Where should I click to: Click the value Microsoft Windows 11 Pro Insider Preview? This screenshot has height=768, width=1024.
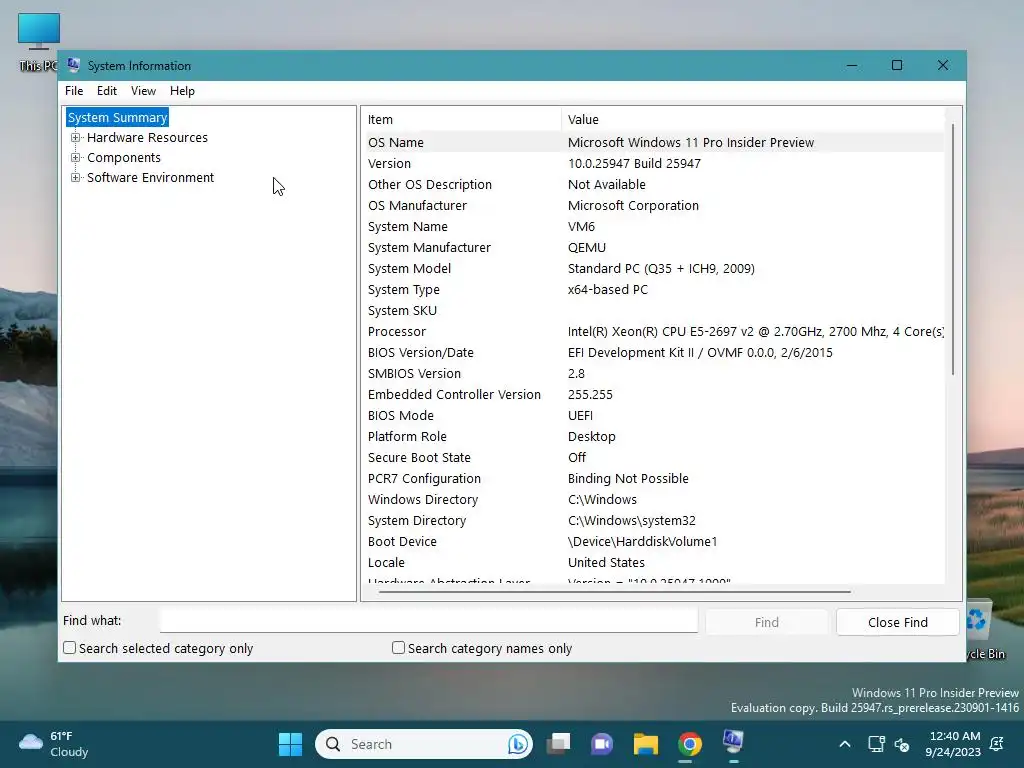coord(691,142)
